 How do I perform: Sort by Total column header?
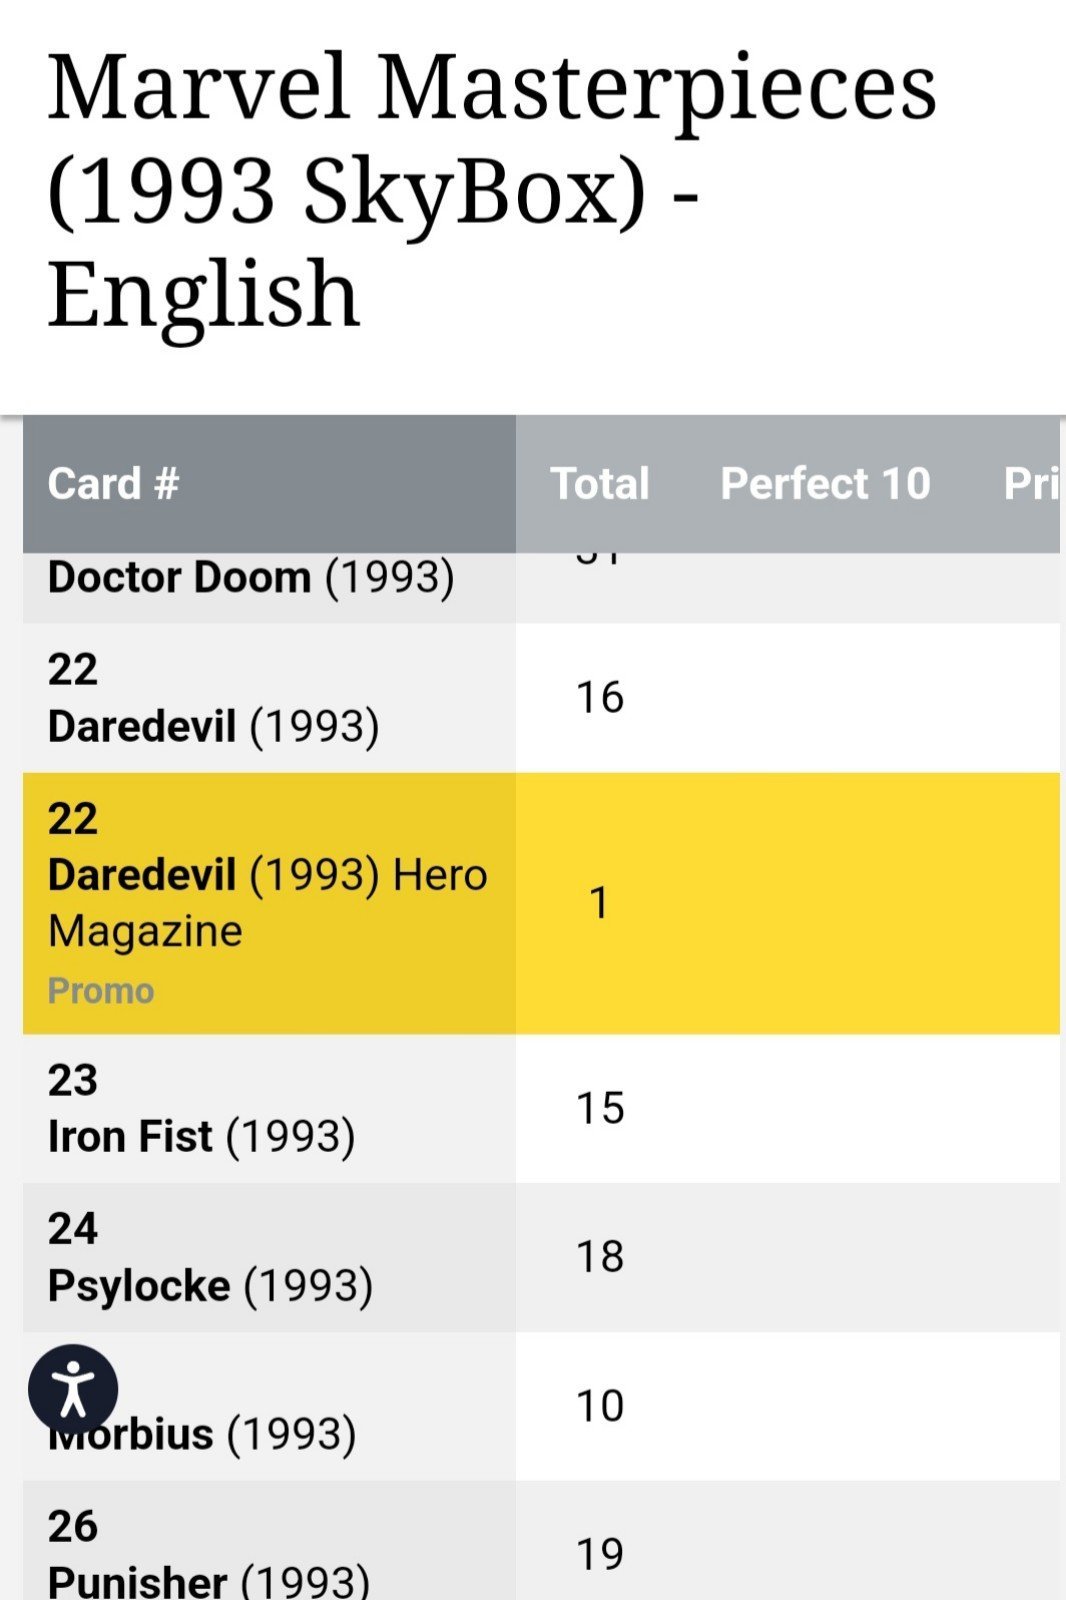tap(600, 484)
